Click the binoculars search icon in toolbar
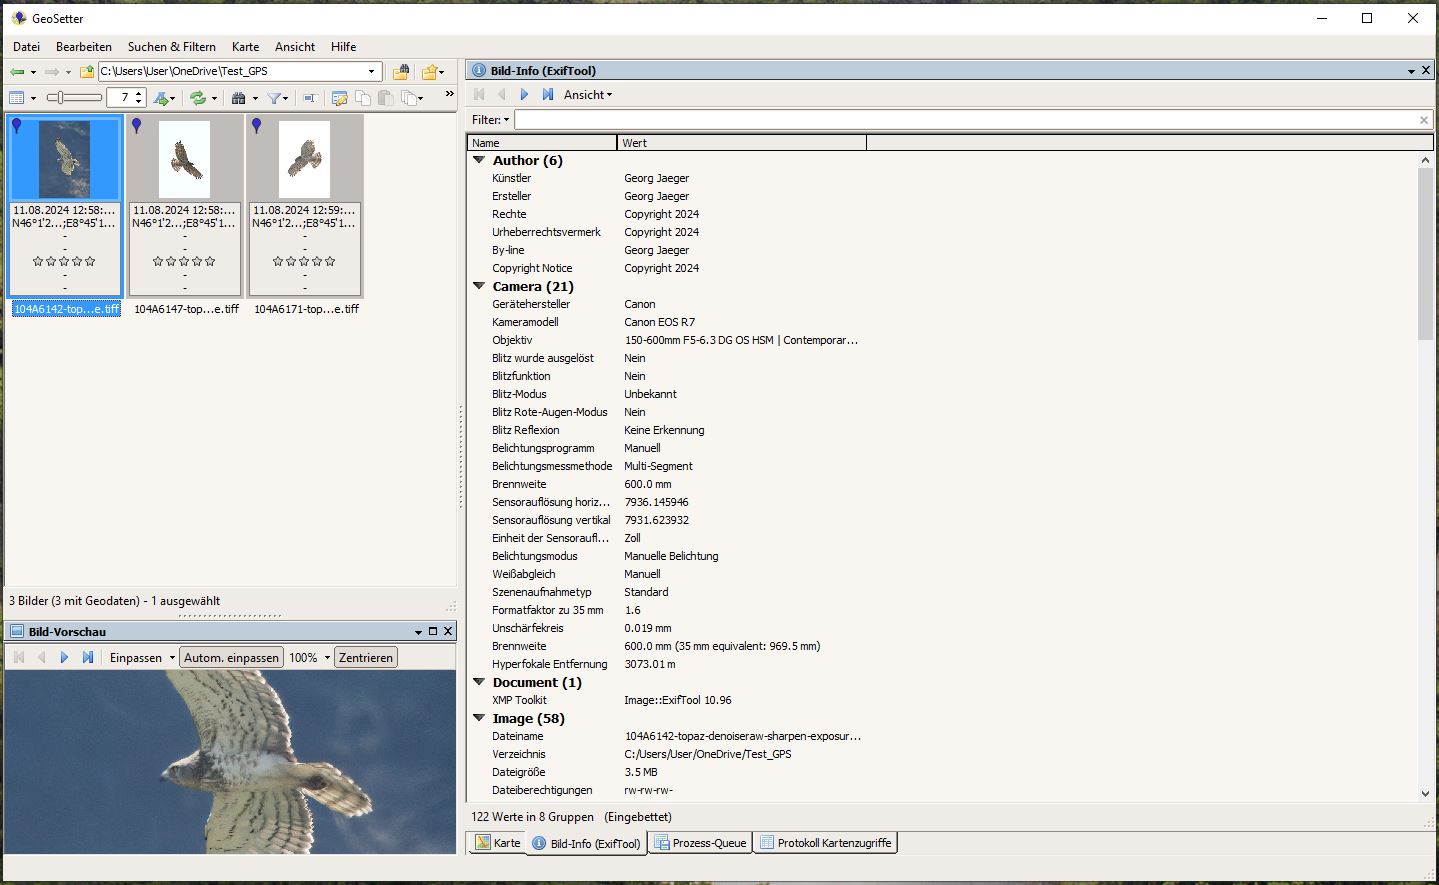 tap(238, 98)
